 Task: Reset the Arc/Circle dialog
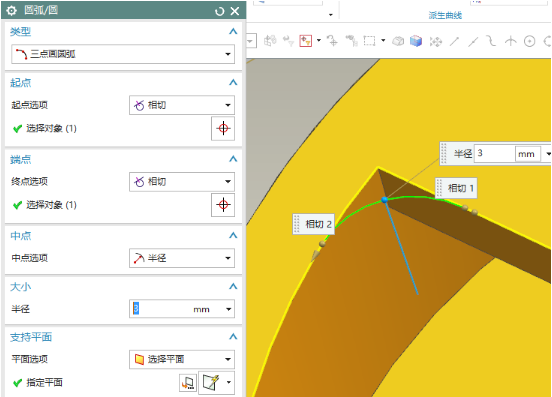coord(219,11)
